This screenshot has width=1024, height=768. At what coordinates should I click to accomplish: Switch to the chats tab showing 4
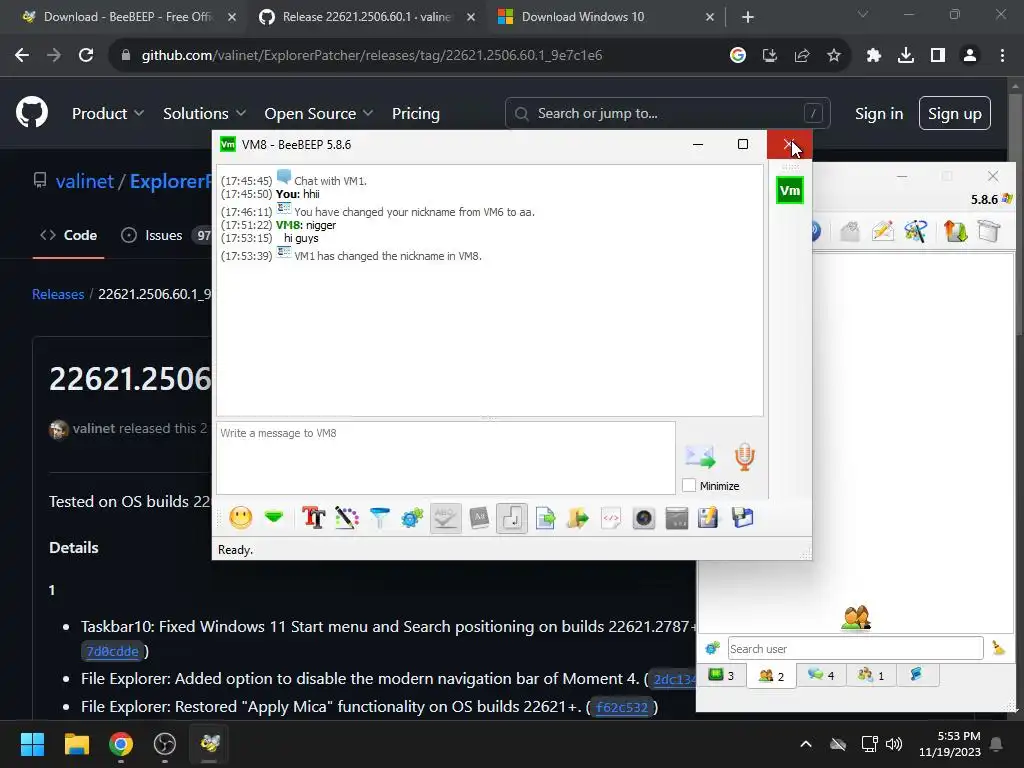[x=821, y=675]
